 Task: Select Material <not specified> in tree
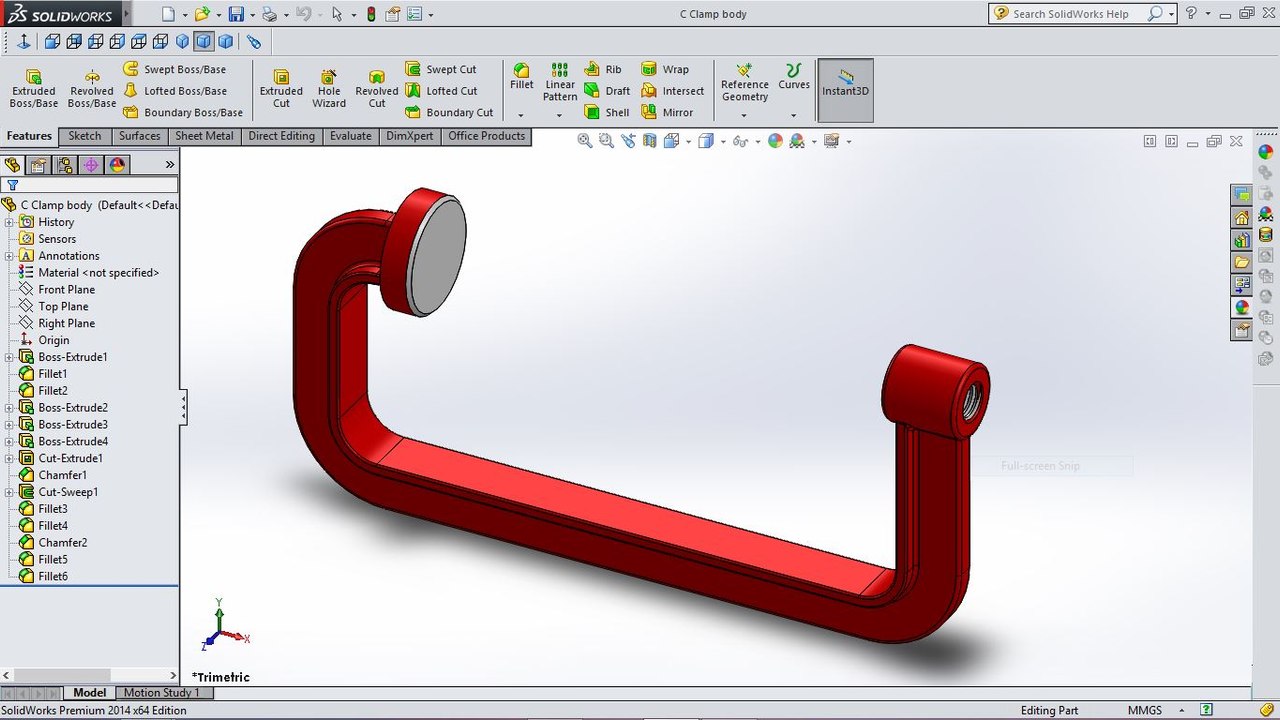click(x=89, y=273)
